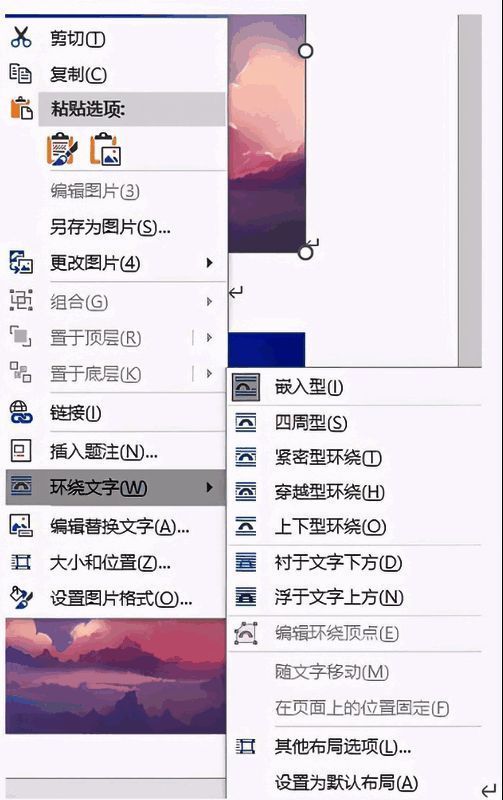Expand the 更改图片 submenu arrow
The height and width of the screenshot is (800, 503).
(209, 263)
